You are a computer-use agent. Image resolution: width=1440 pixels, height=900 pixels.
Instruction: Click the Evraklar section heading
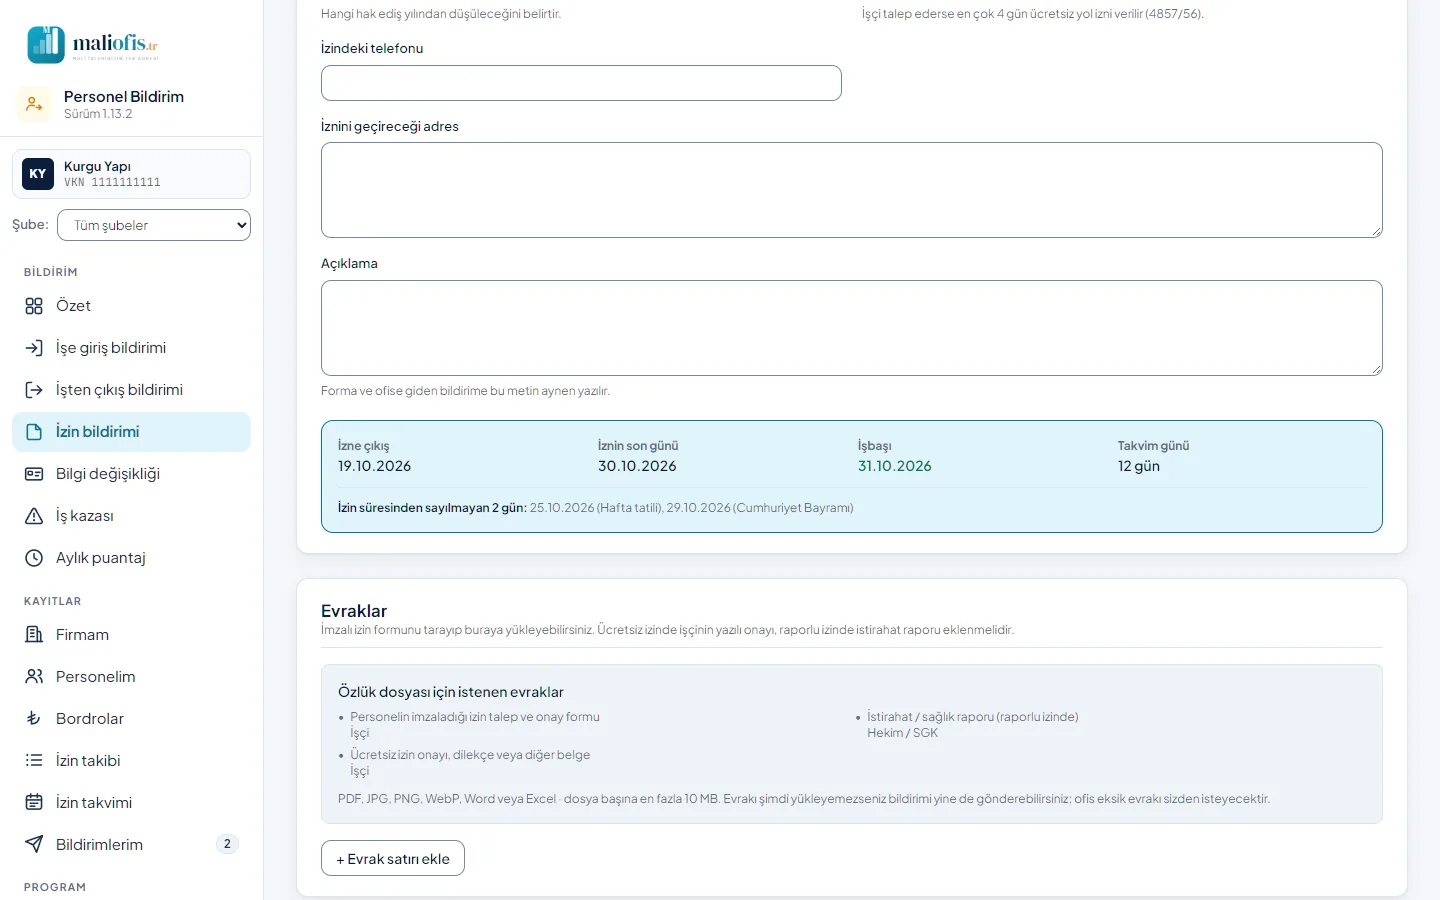[354, 611]
